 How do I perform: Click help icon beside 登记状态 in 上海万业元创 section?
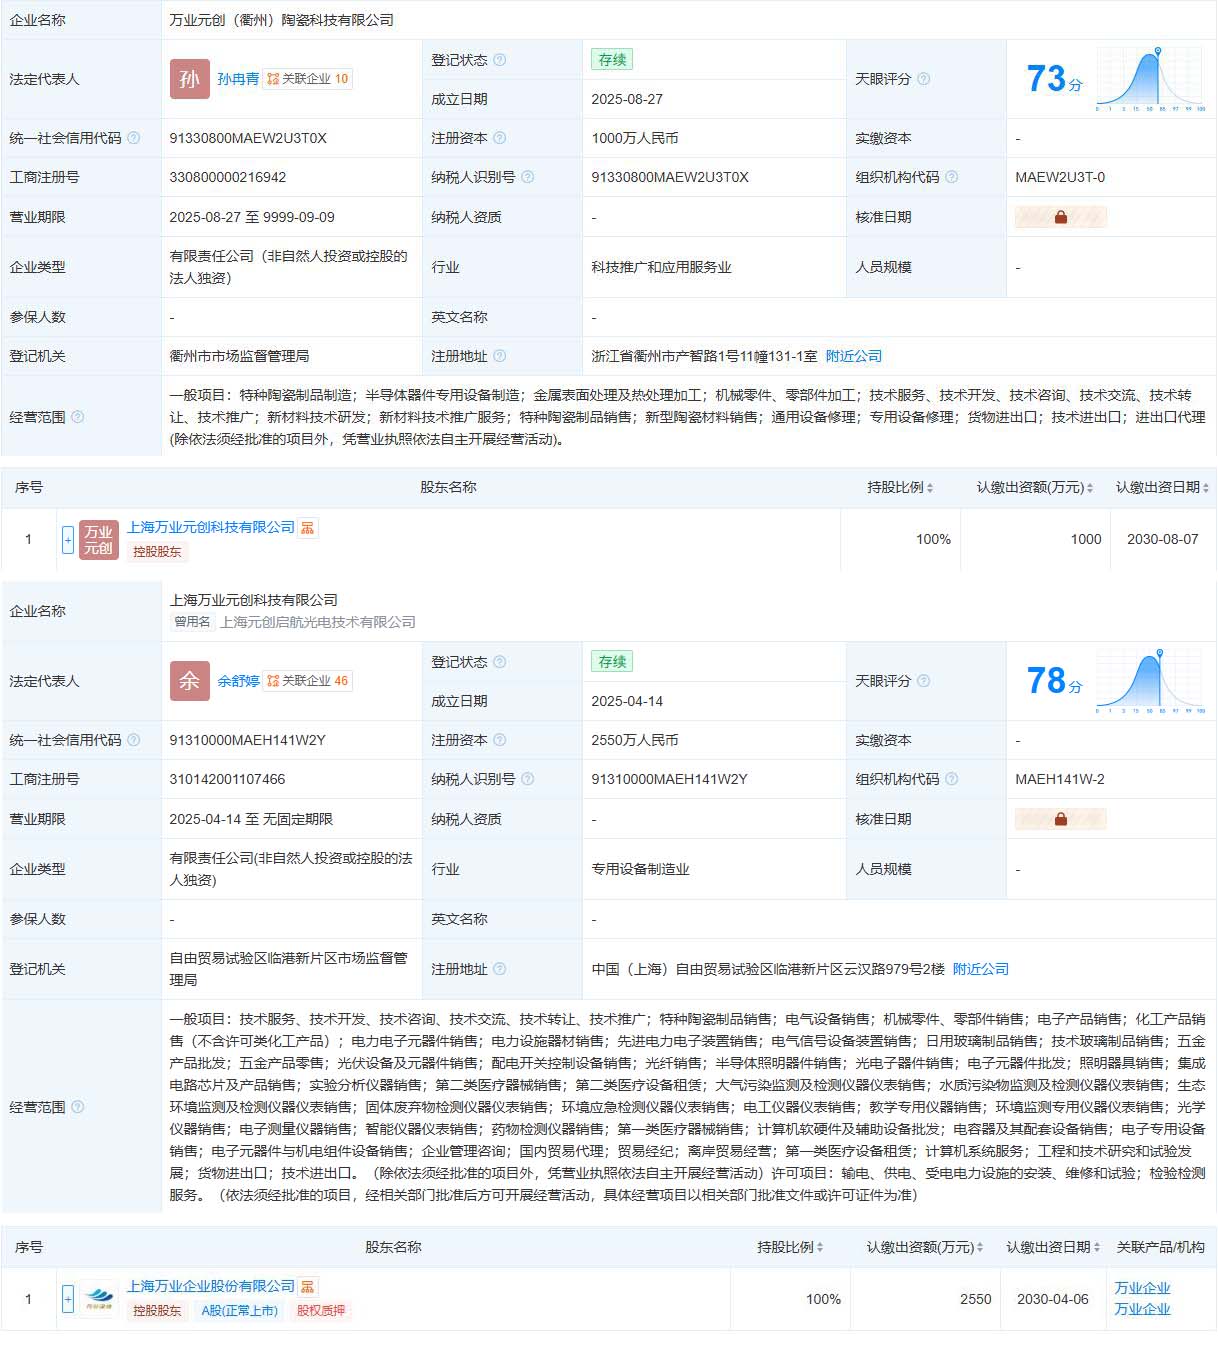(500, 662)
